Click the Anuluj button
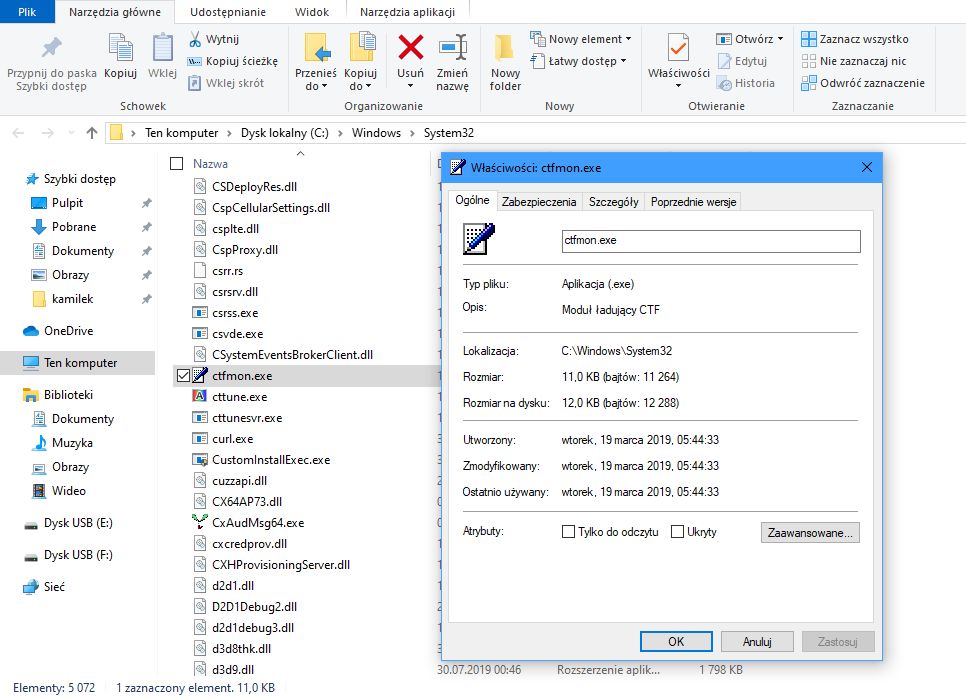Image resolution: width=966 pixels, height=698 pixels. [757, 641]
